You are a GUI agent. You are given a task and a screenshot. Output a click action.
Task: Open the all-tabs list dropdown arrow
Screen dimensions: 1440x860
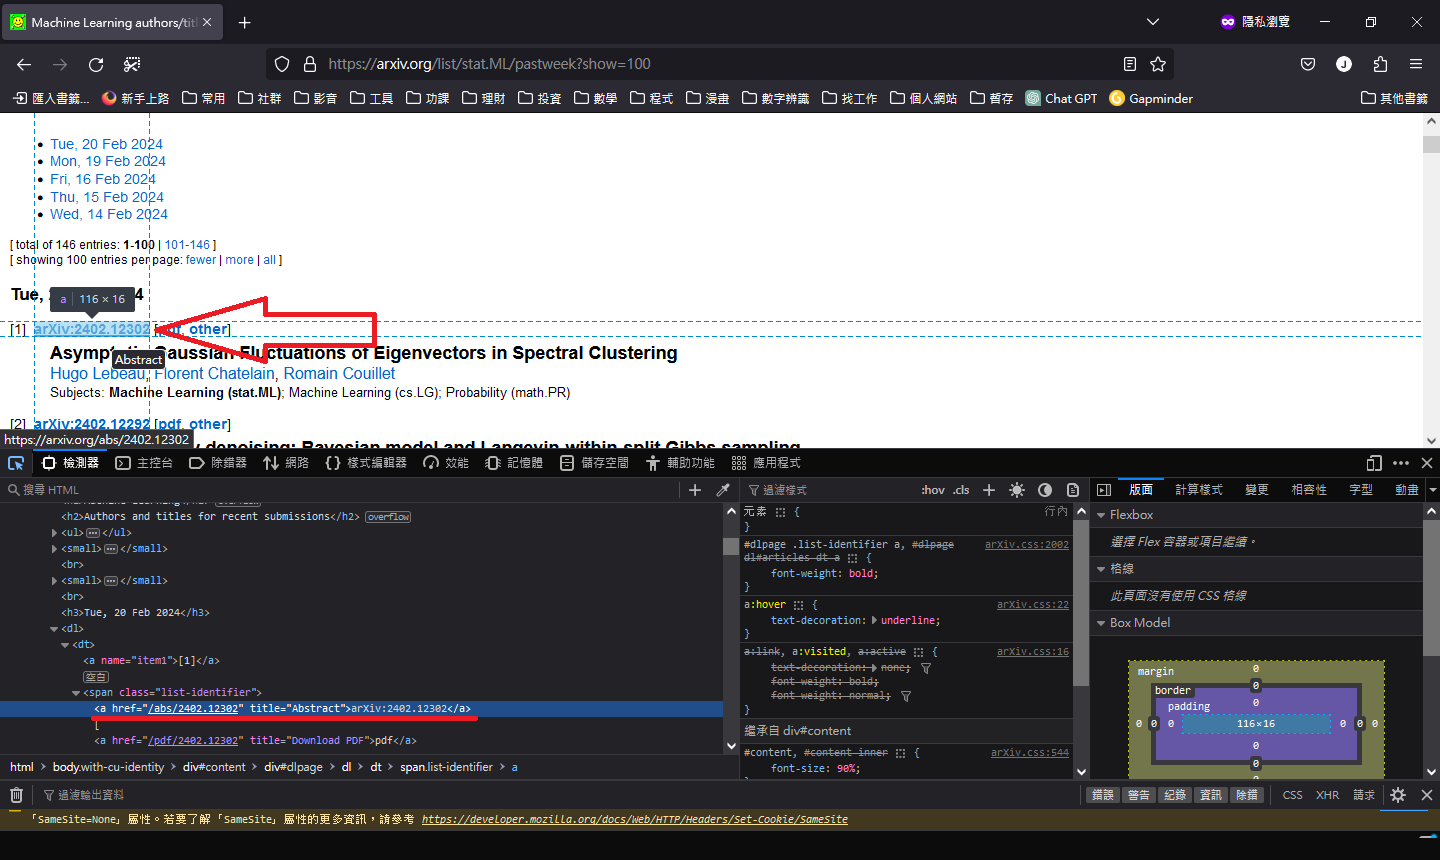(1153, 22)
